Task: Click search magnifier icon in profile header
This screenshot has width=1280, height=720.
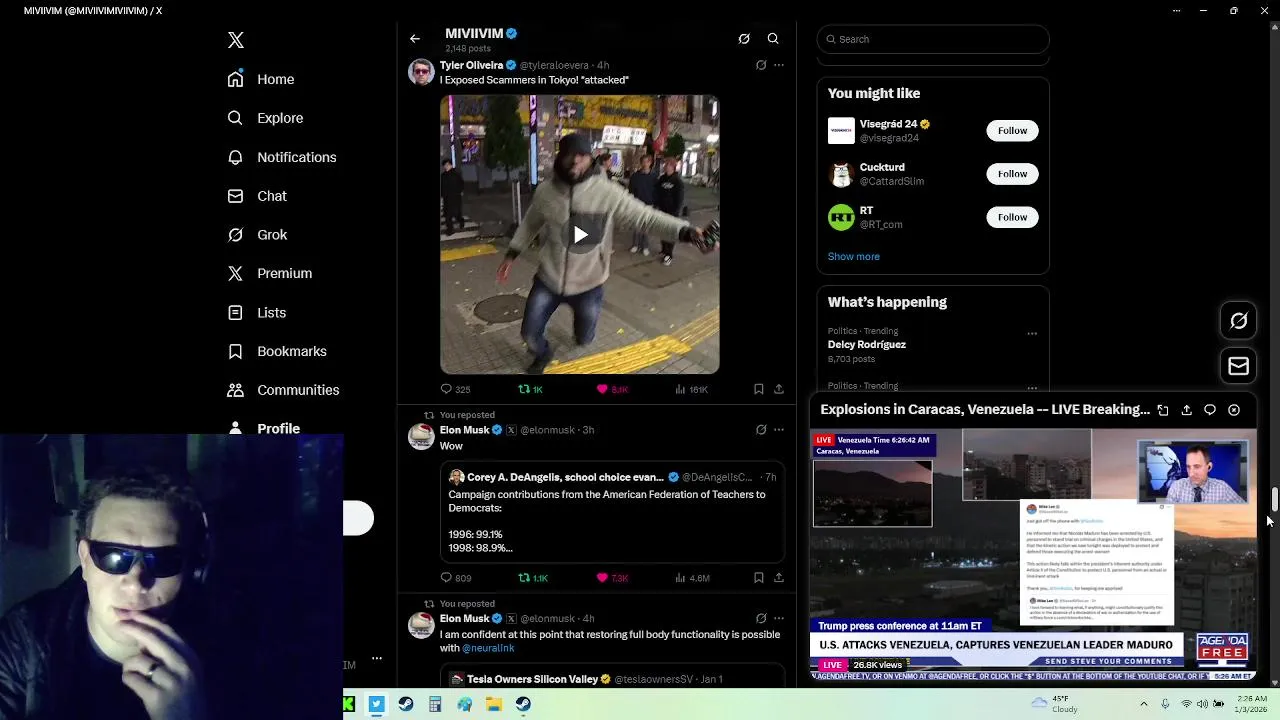Action: 773,39
